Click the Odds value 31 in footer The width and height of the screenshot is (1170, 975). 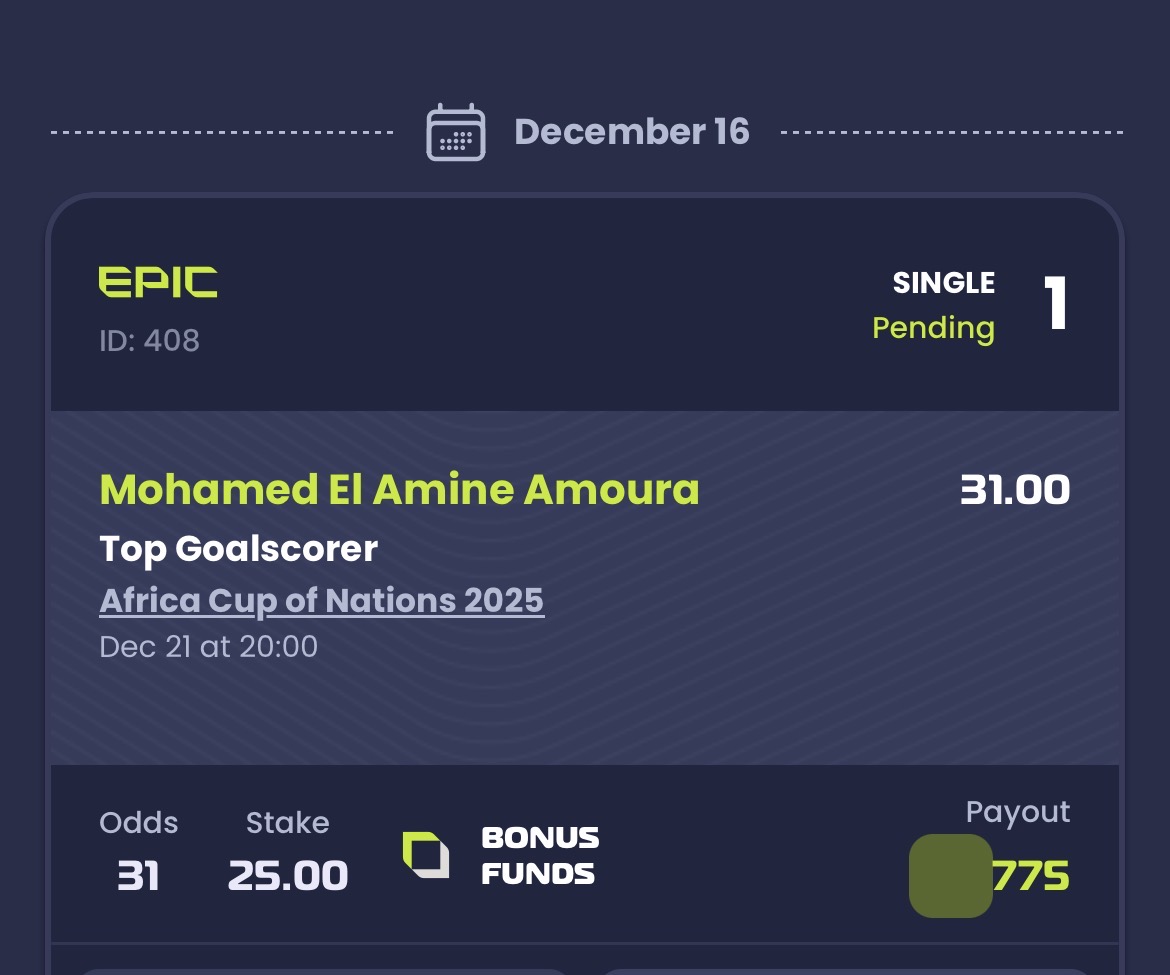[x=138, y=875]
